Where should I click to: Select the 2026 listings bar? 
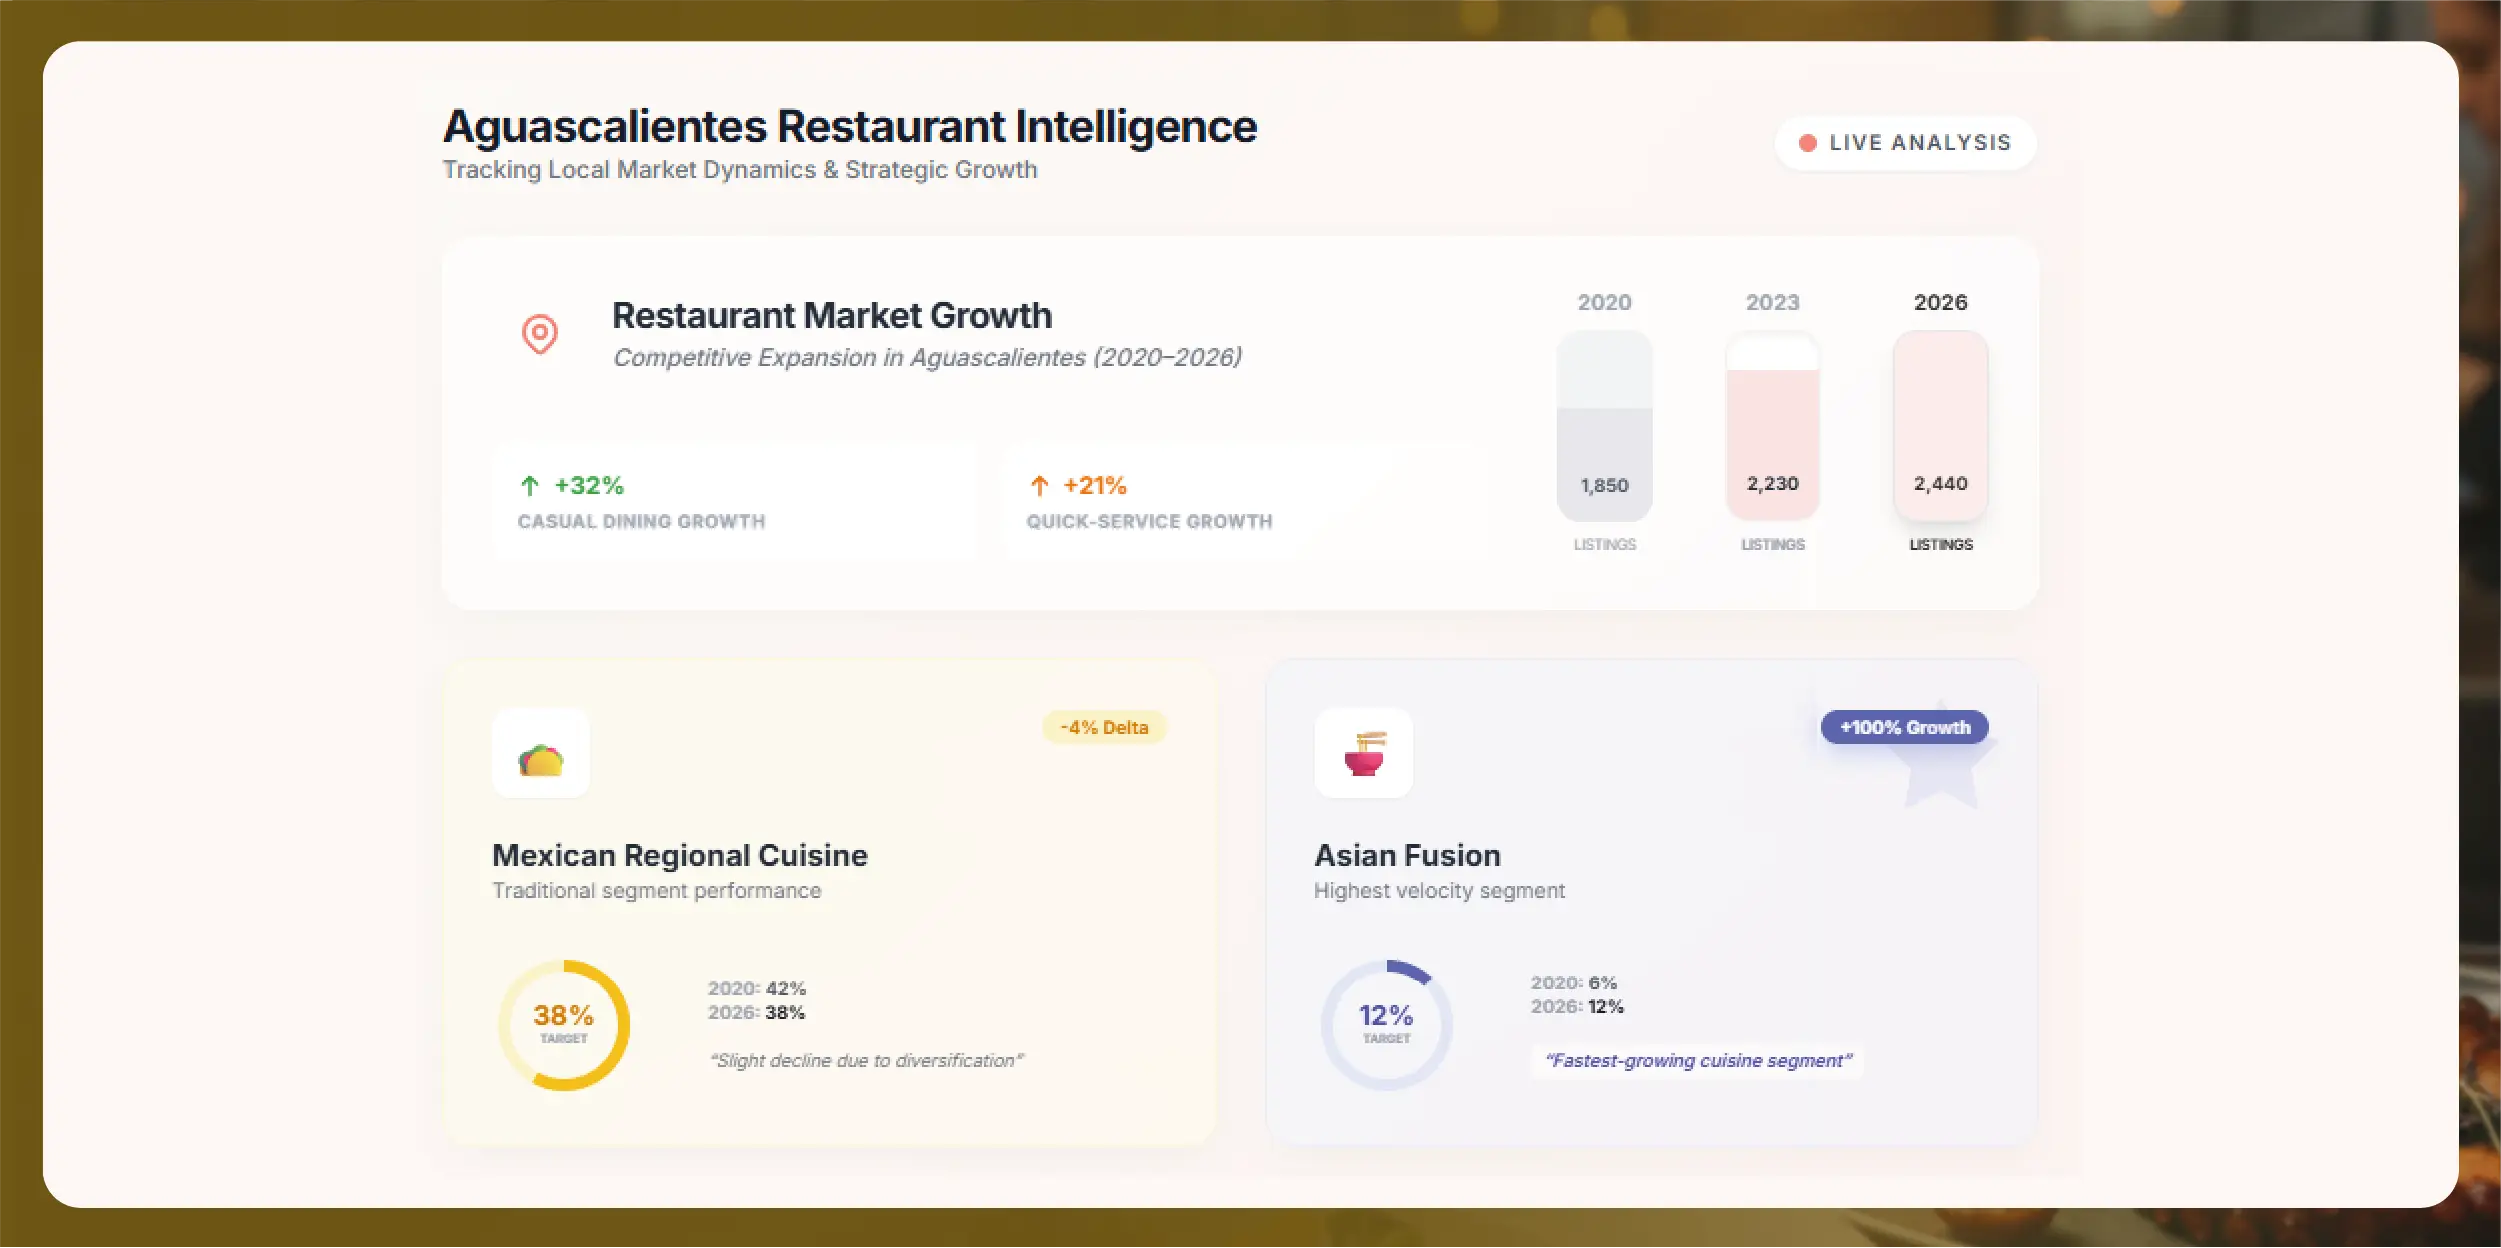(1940, 426)
